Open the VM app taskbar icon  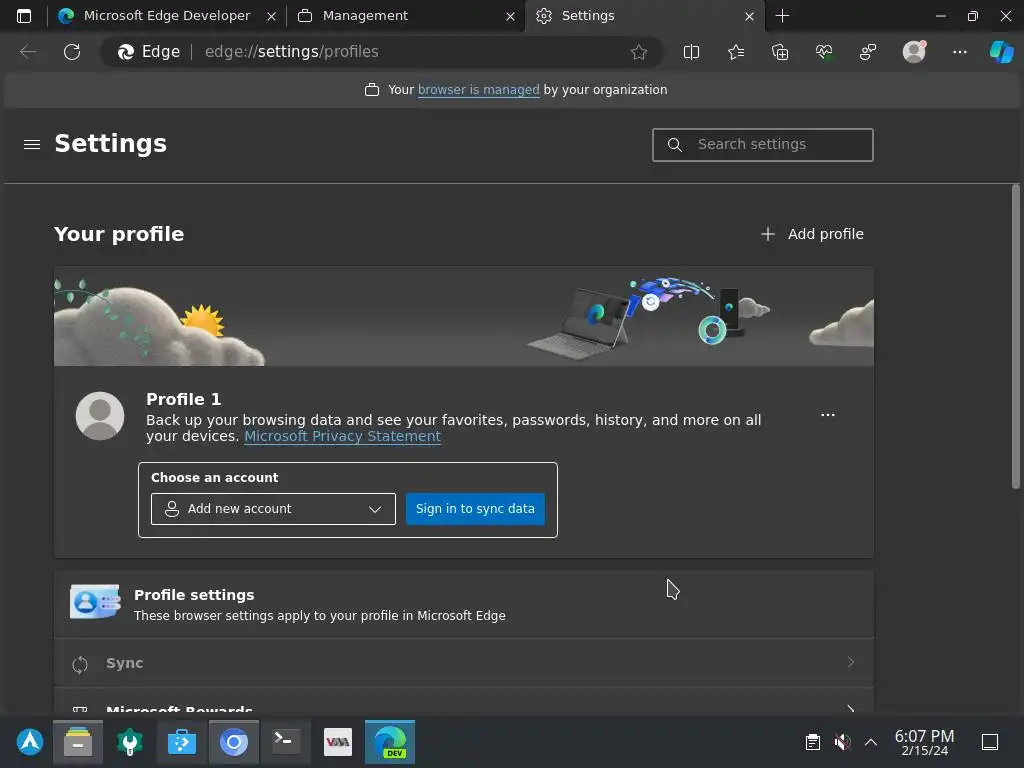tap(338, 742)
